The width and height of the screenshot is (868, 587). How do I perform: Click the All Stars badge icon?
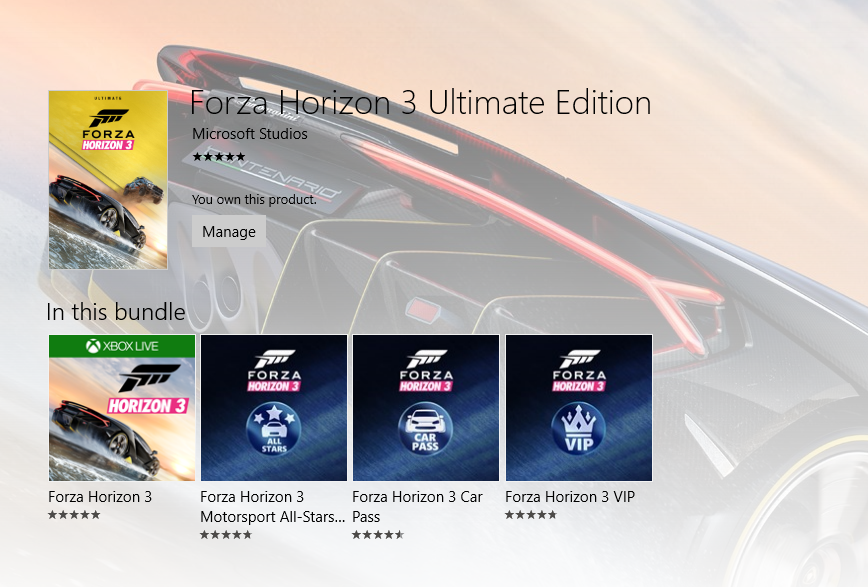[273, 429]
